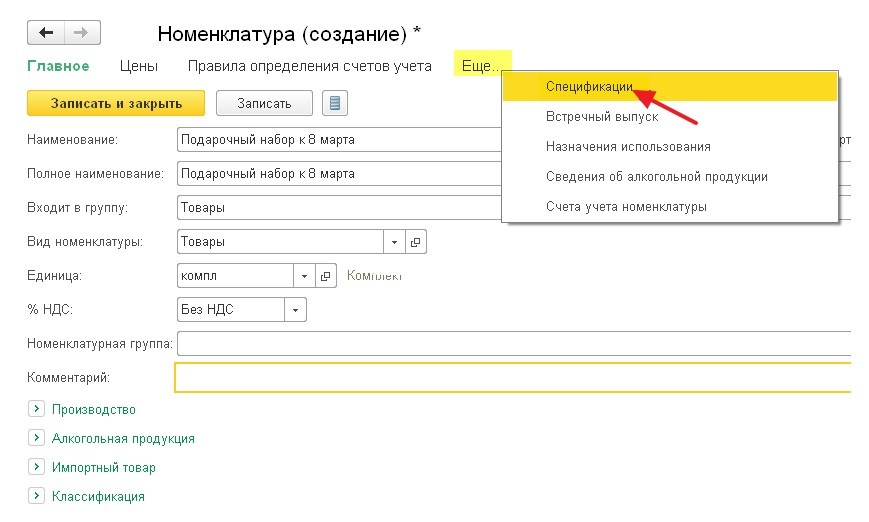This screenshot has height=522, width=869.
Task: Click the % НДС field Без НДС
Action: 231,310
